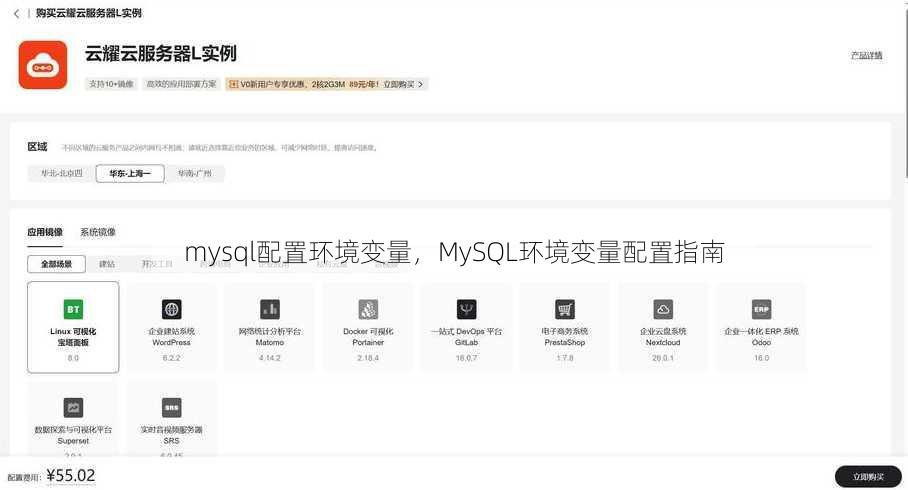Choose the Odoo ERP image icon
The width and height of the screenshot is (908, 490).
[x=761, y=309]
